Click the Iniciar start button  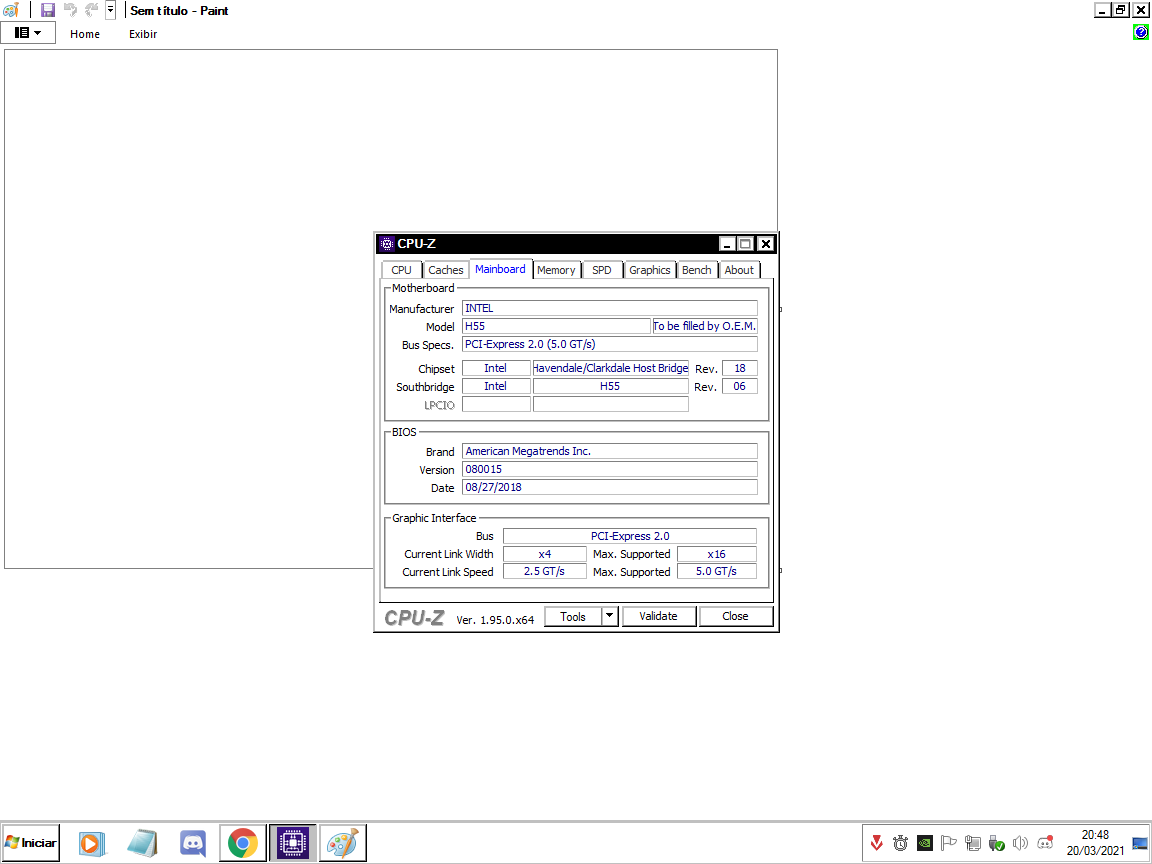31,843
